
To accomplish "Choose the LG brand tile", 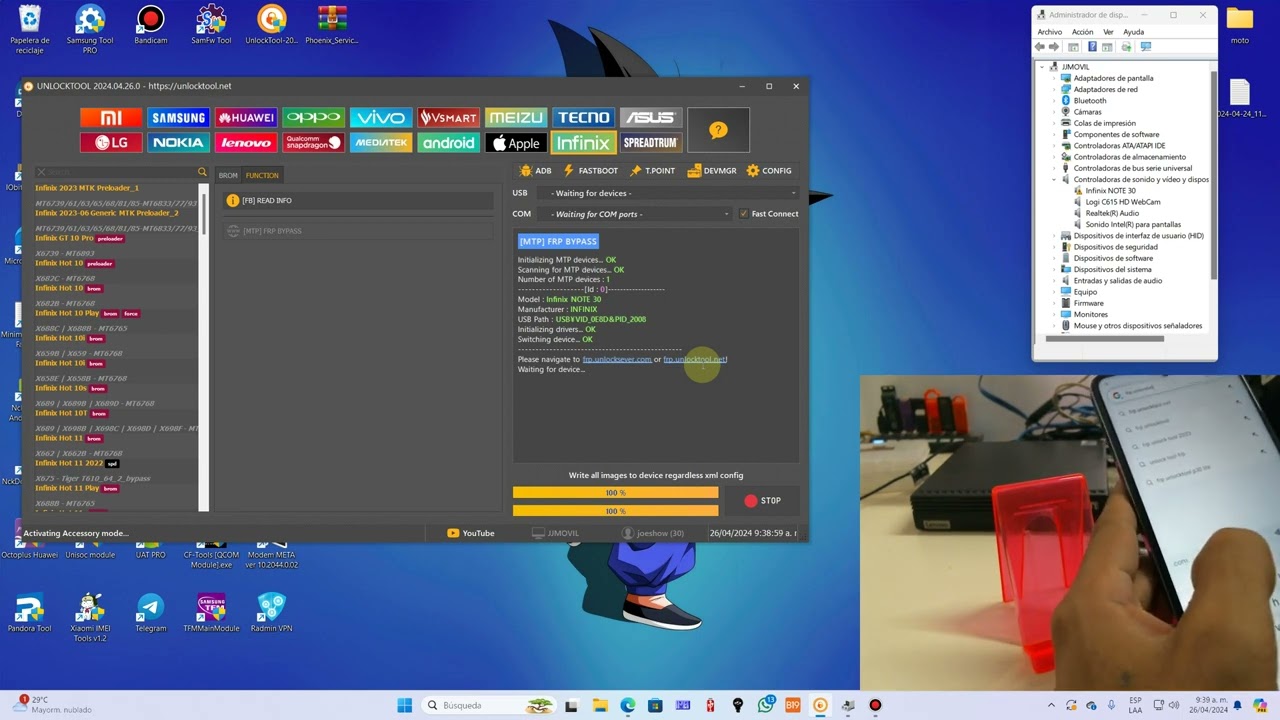I will click(x=111, y=143).
